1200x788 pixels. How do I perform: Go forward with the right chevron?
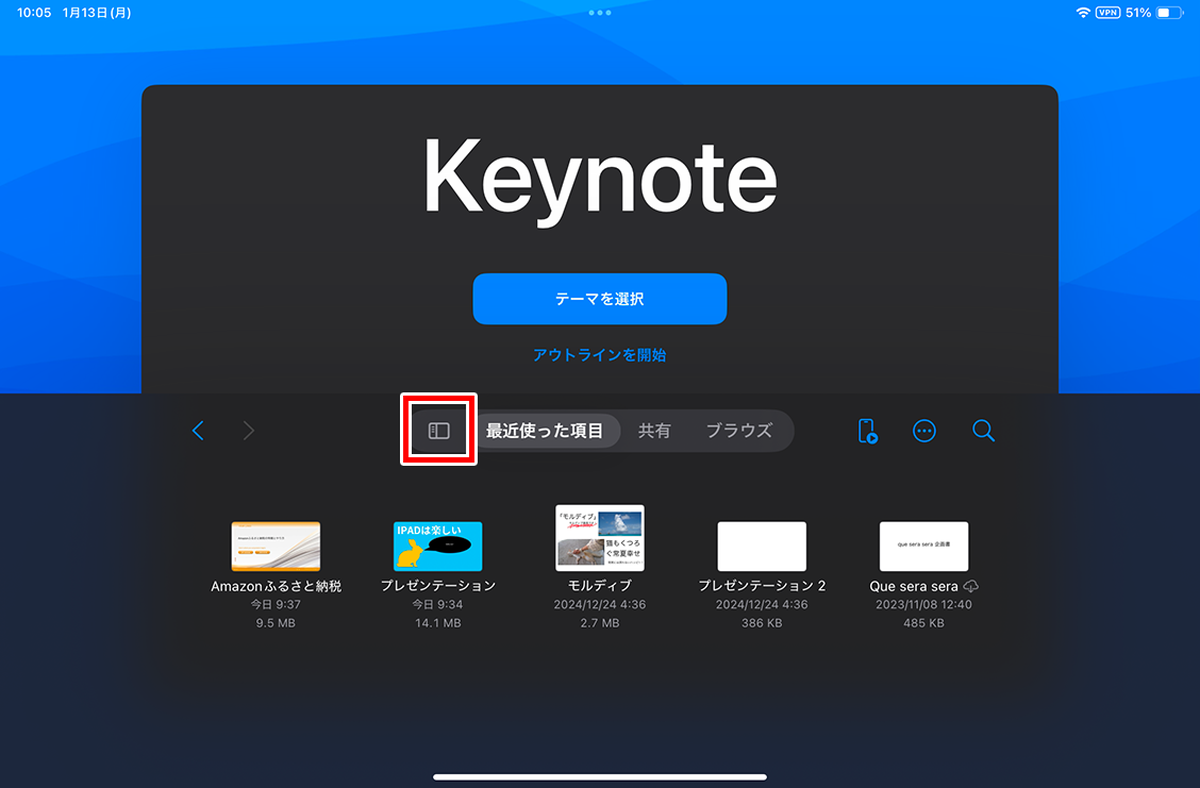click(x=249, y=431)
